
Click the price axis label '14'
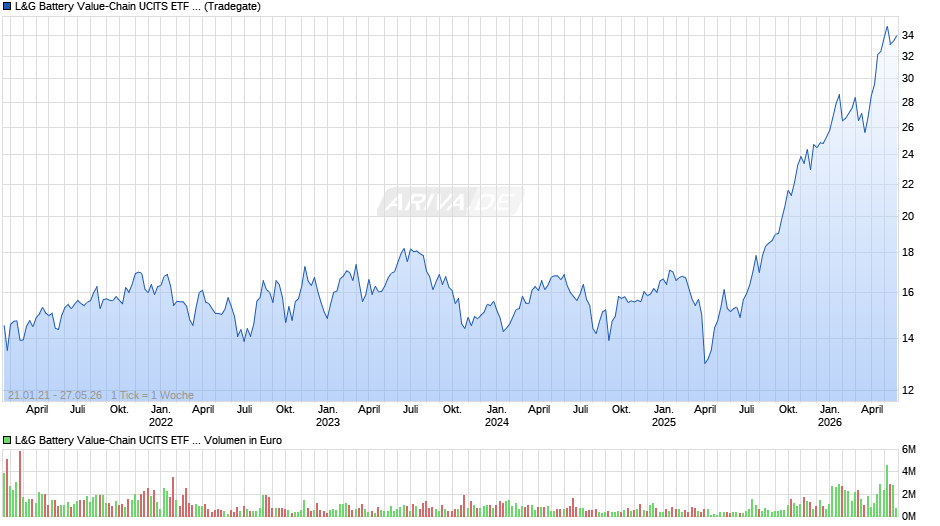(x=908, y=338)
